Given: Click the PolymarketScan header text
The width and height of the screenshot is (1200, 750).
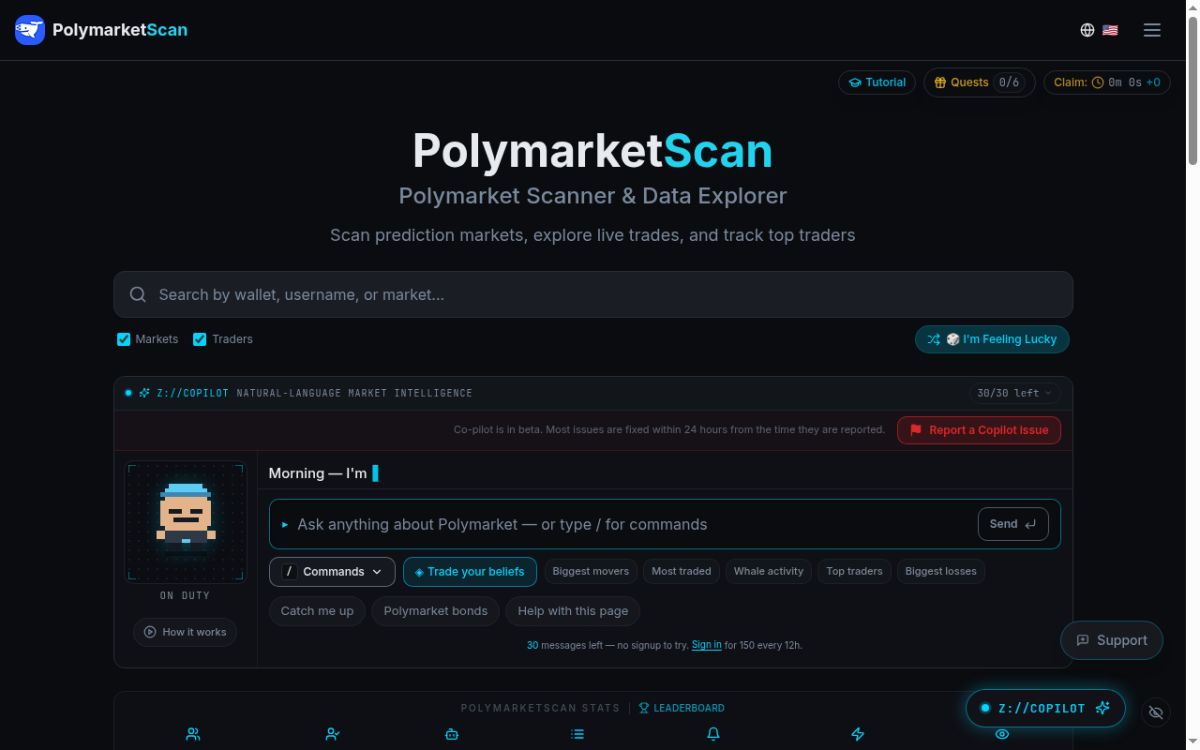Looking at the screenshot, I should 120,30.
